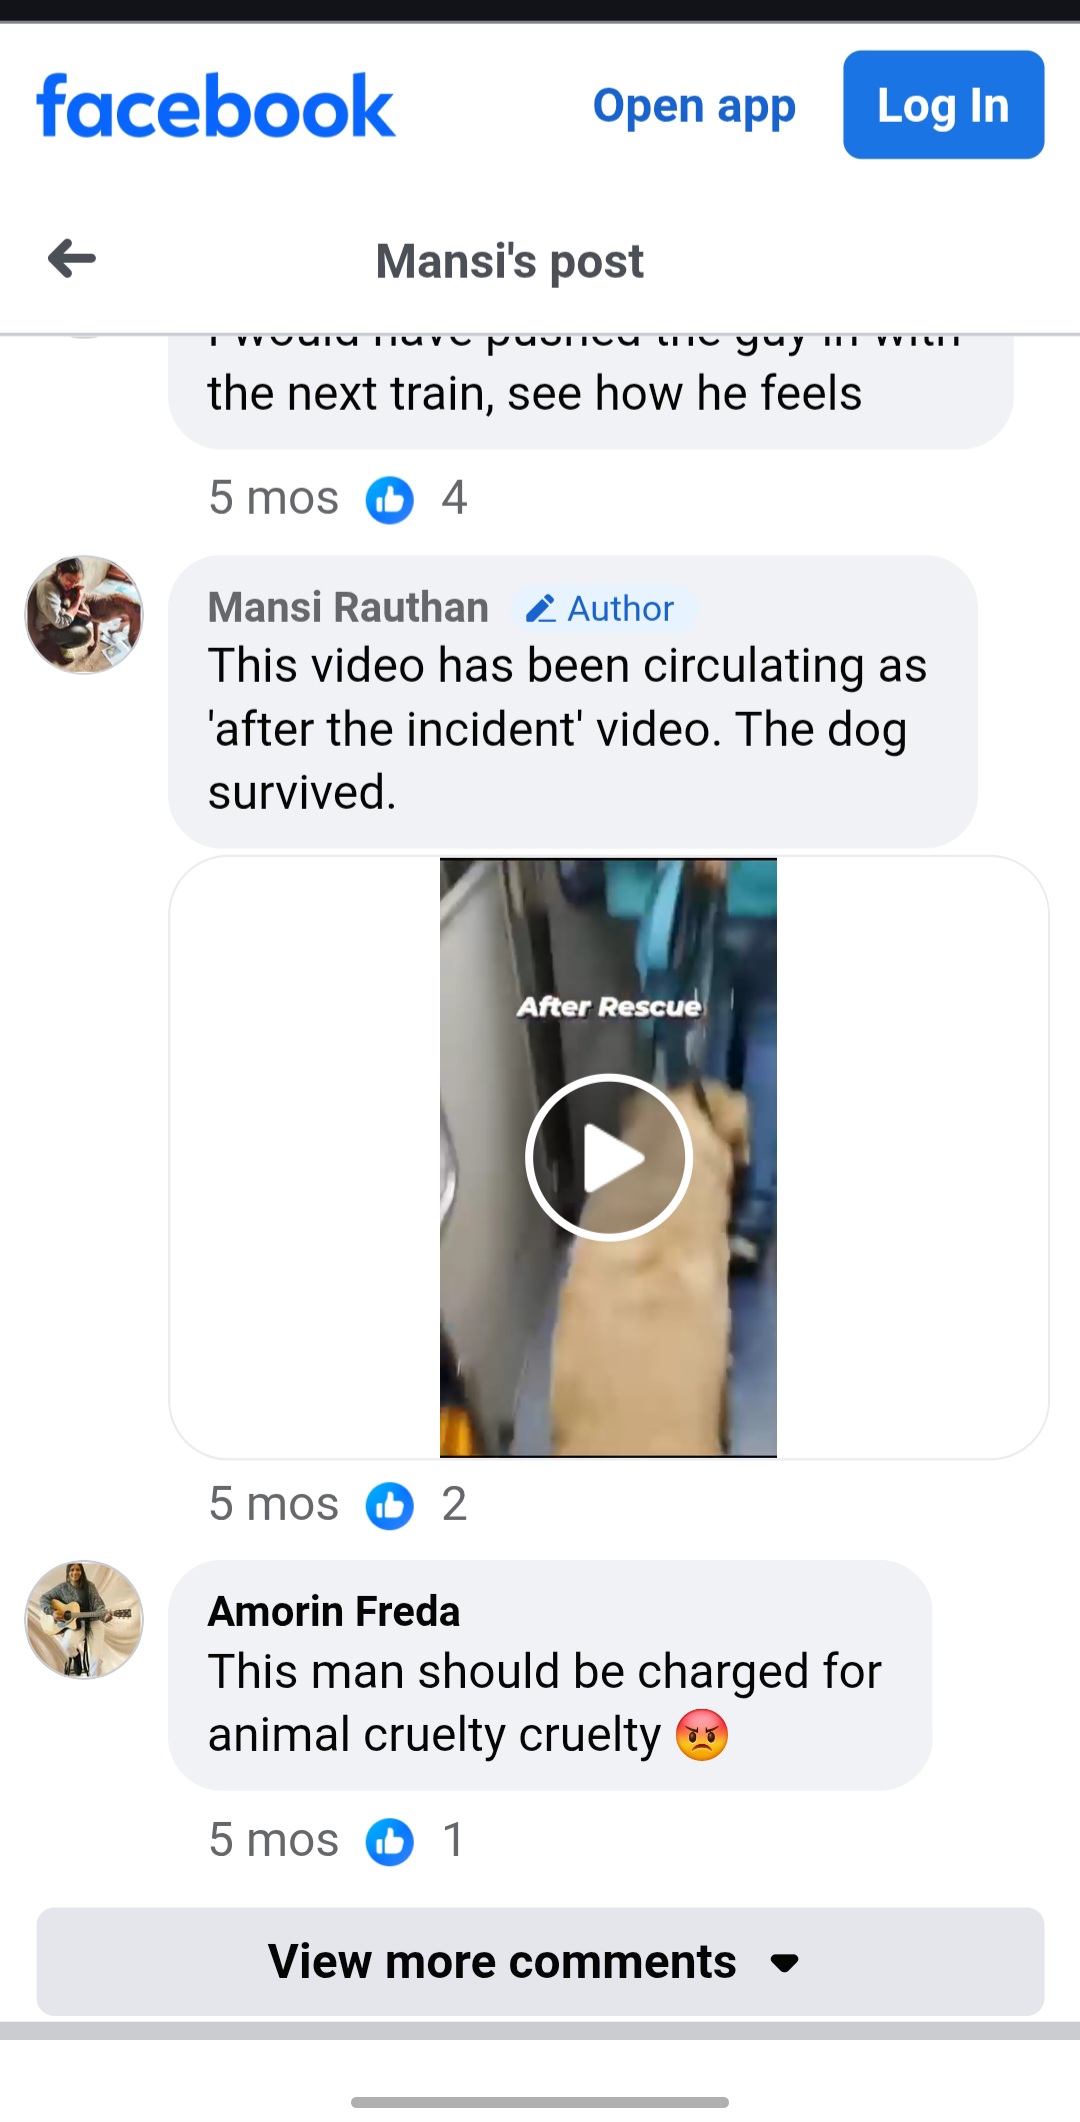Click the Mansi's post header title
The height and width of the screenshot is (2122, 1080).
click(509, 261)
